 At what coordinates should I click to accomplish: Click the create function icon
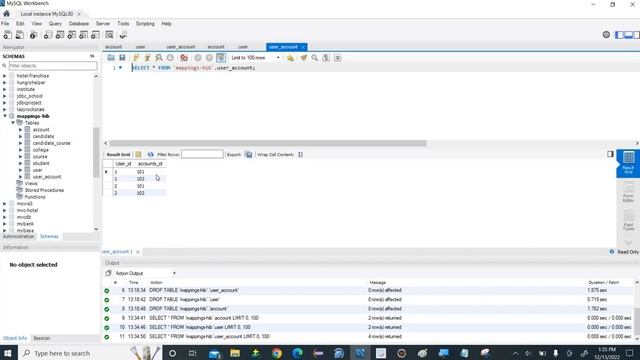click(95, 35)
